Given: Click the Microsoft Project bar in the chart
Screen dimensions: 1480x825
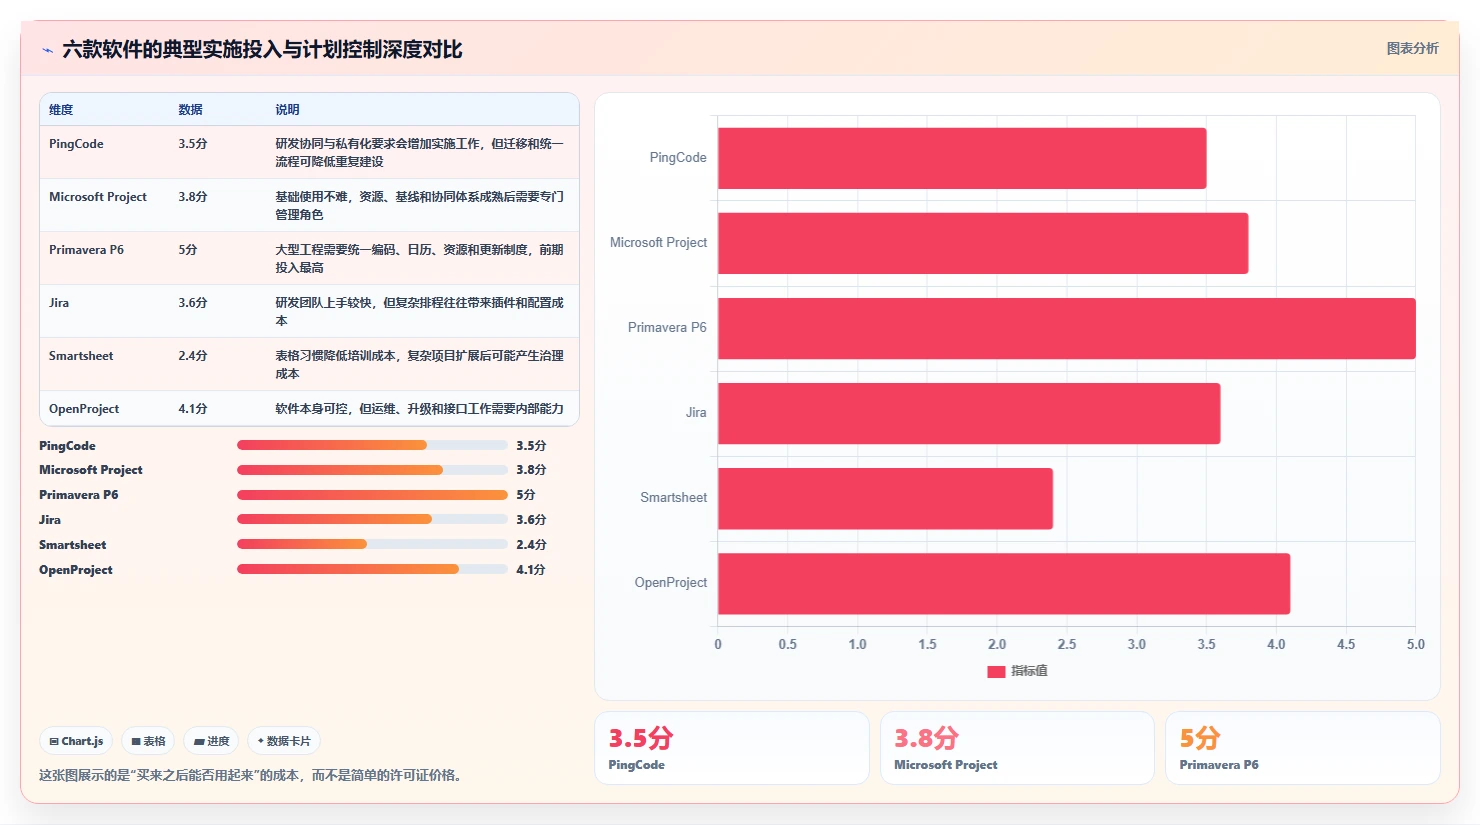Looking at the screenshot, I should point(983,243).
